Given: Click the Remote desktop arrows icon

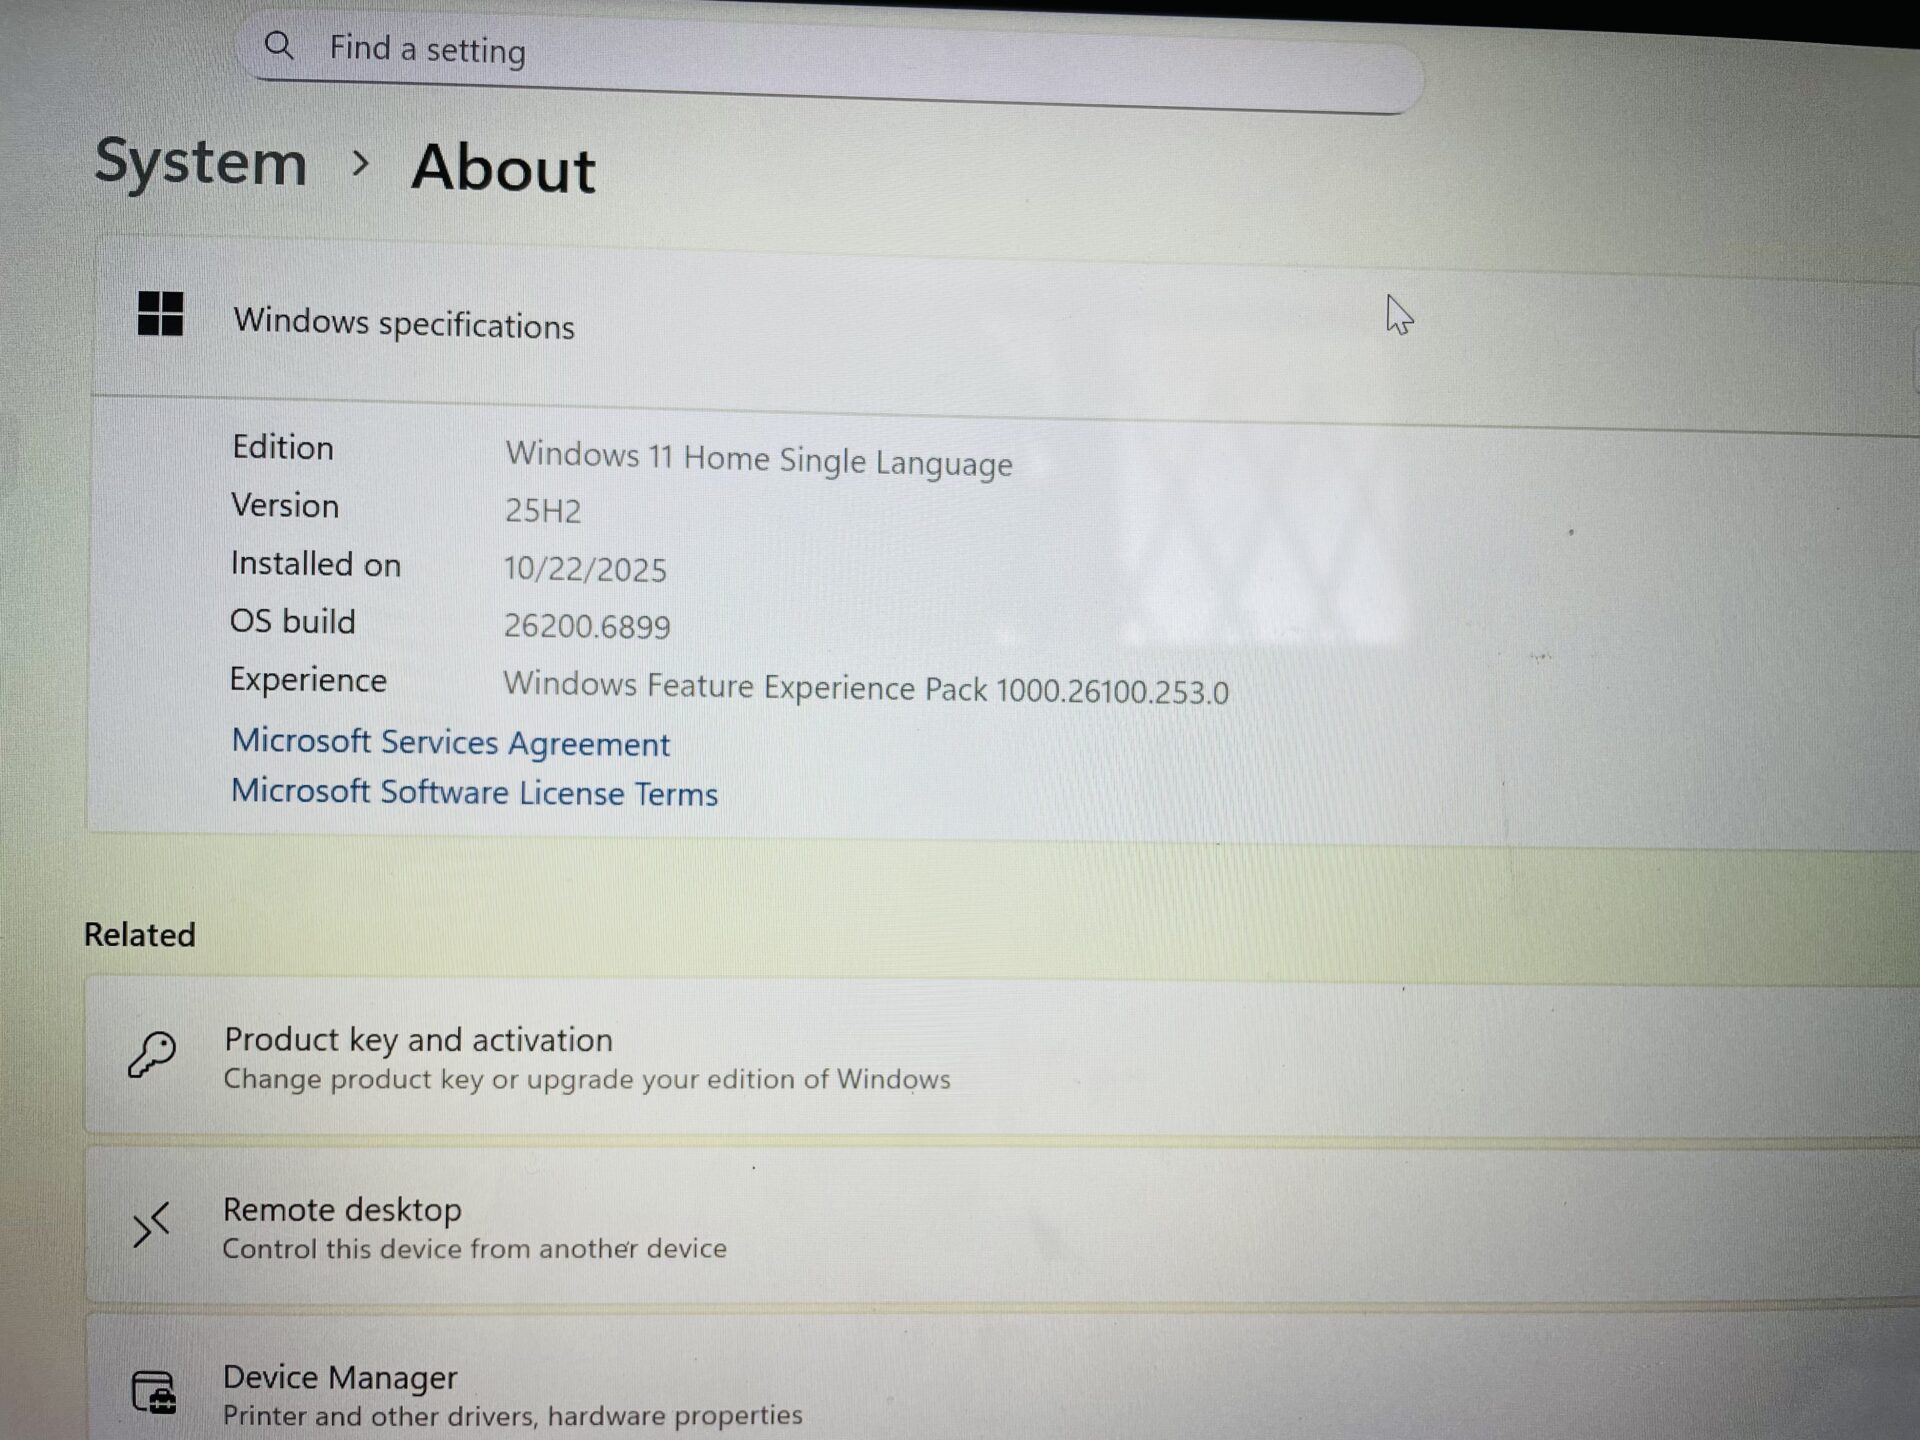Looking at the screenshot, I should pyautogui.click(x=151, y=1225).
